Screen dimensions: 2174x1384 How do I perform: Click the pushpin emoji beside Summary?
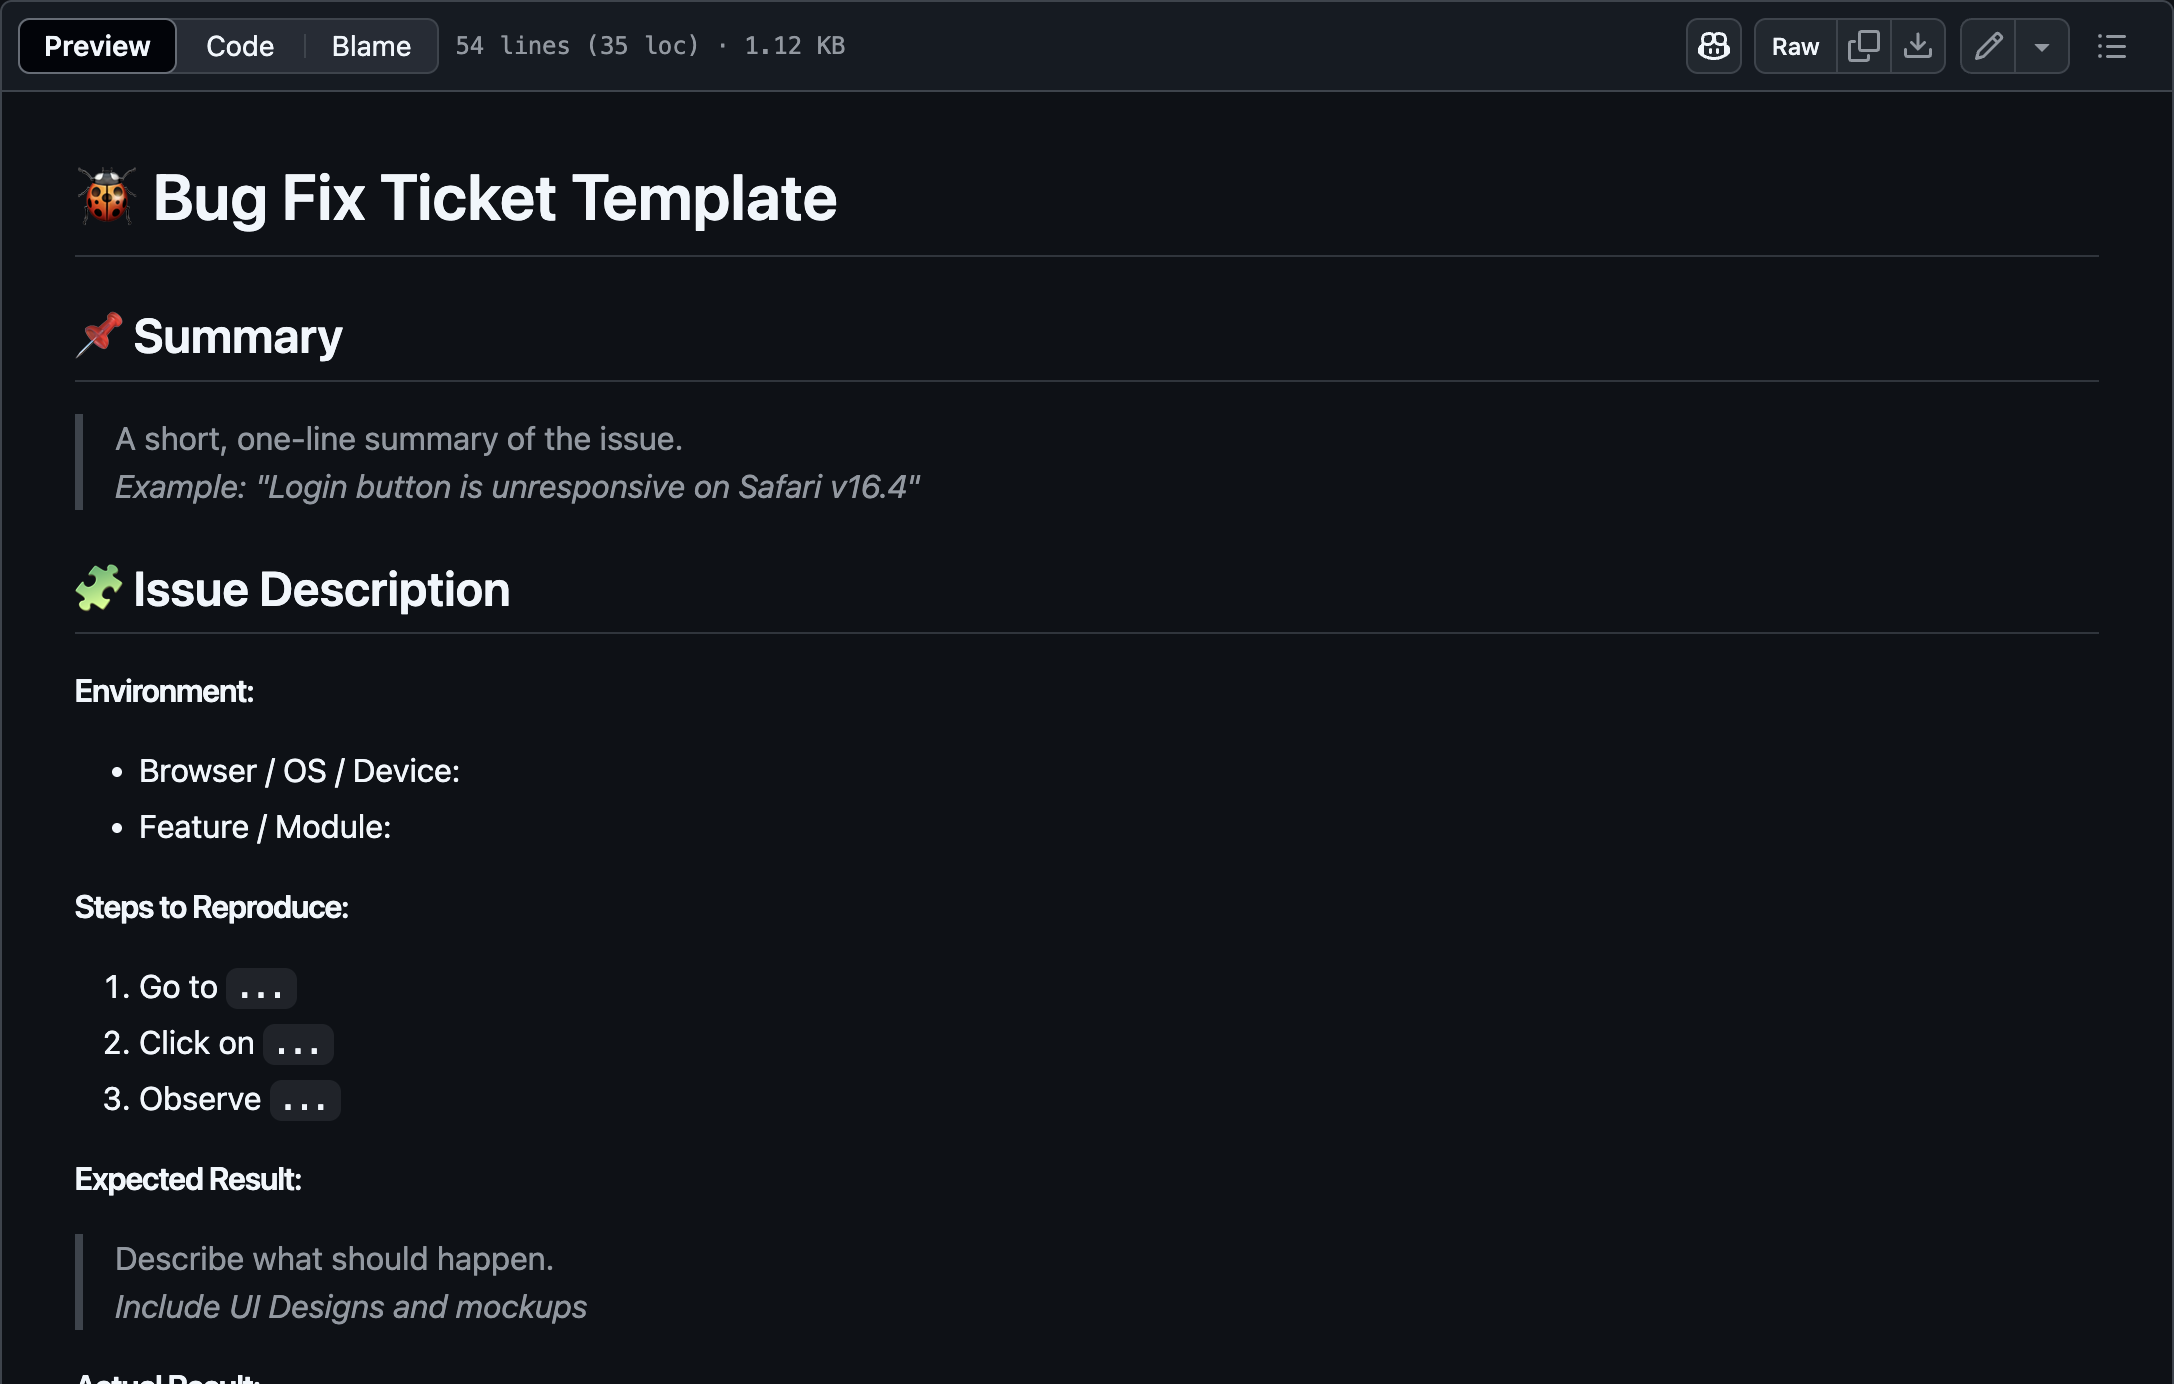(x=99, y=335)
